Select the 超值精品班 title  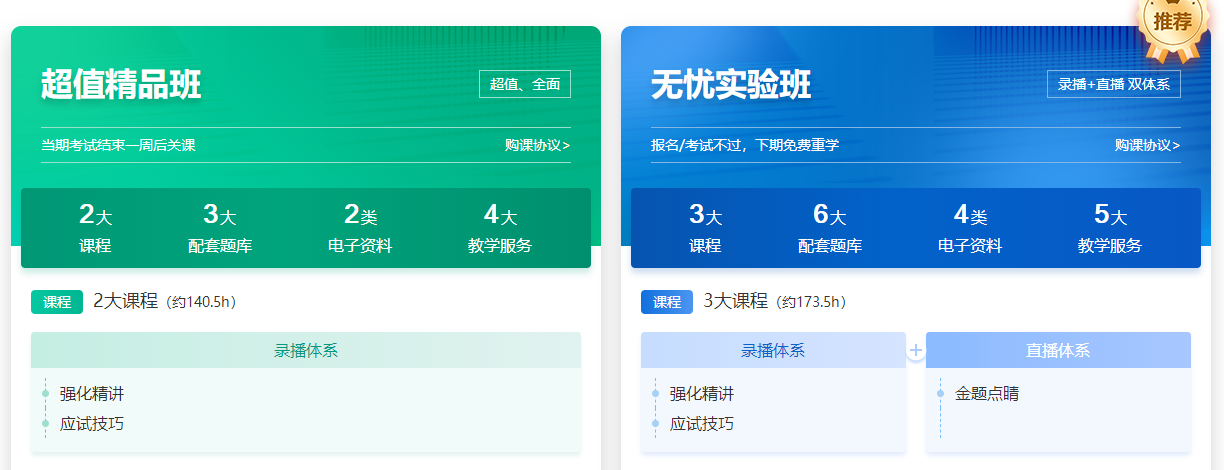(121, 85)
